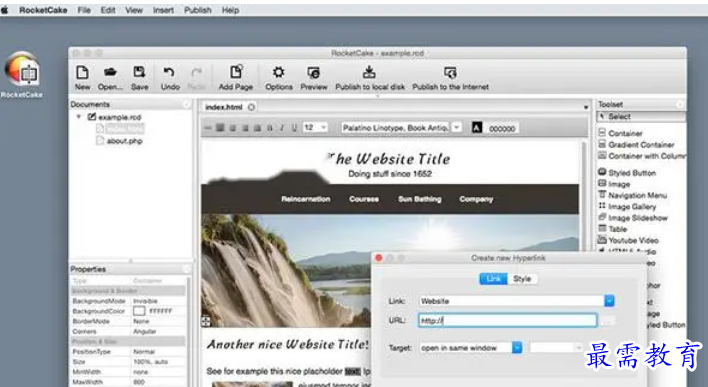708x387 pixels.
Task: Click The Website Title heading on page
Action: tap(388, 159)
